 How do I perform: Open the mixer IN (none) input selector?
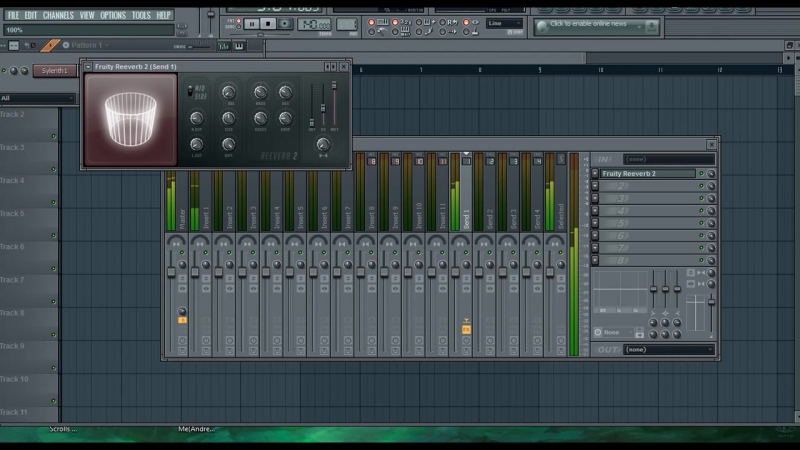(669, 159)
